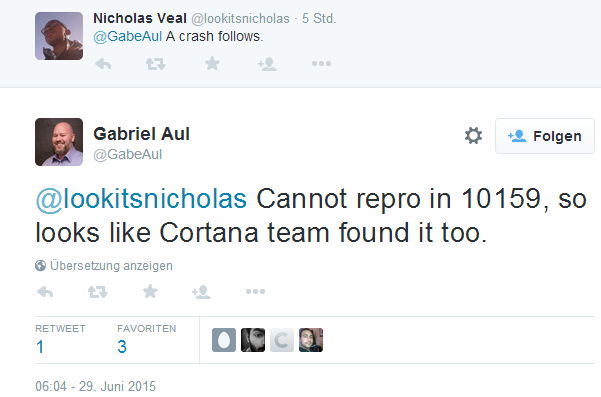Reply to Gabriel Aul's tweet
The image size is (601, 397).
45,292
